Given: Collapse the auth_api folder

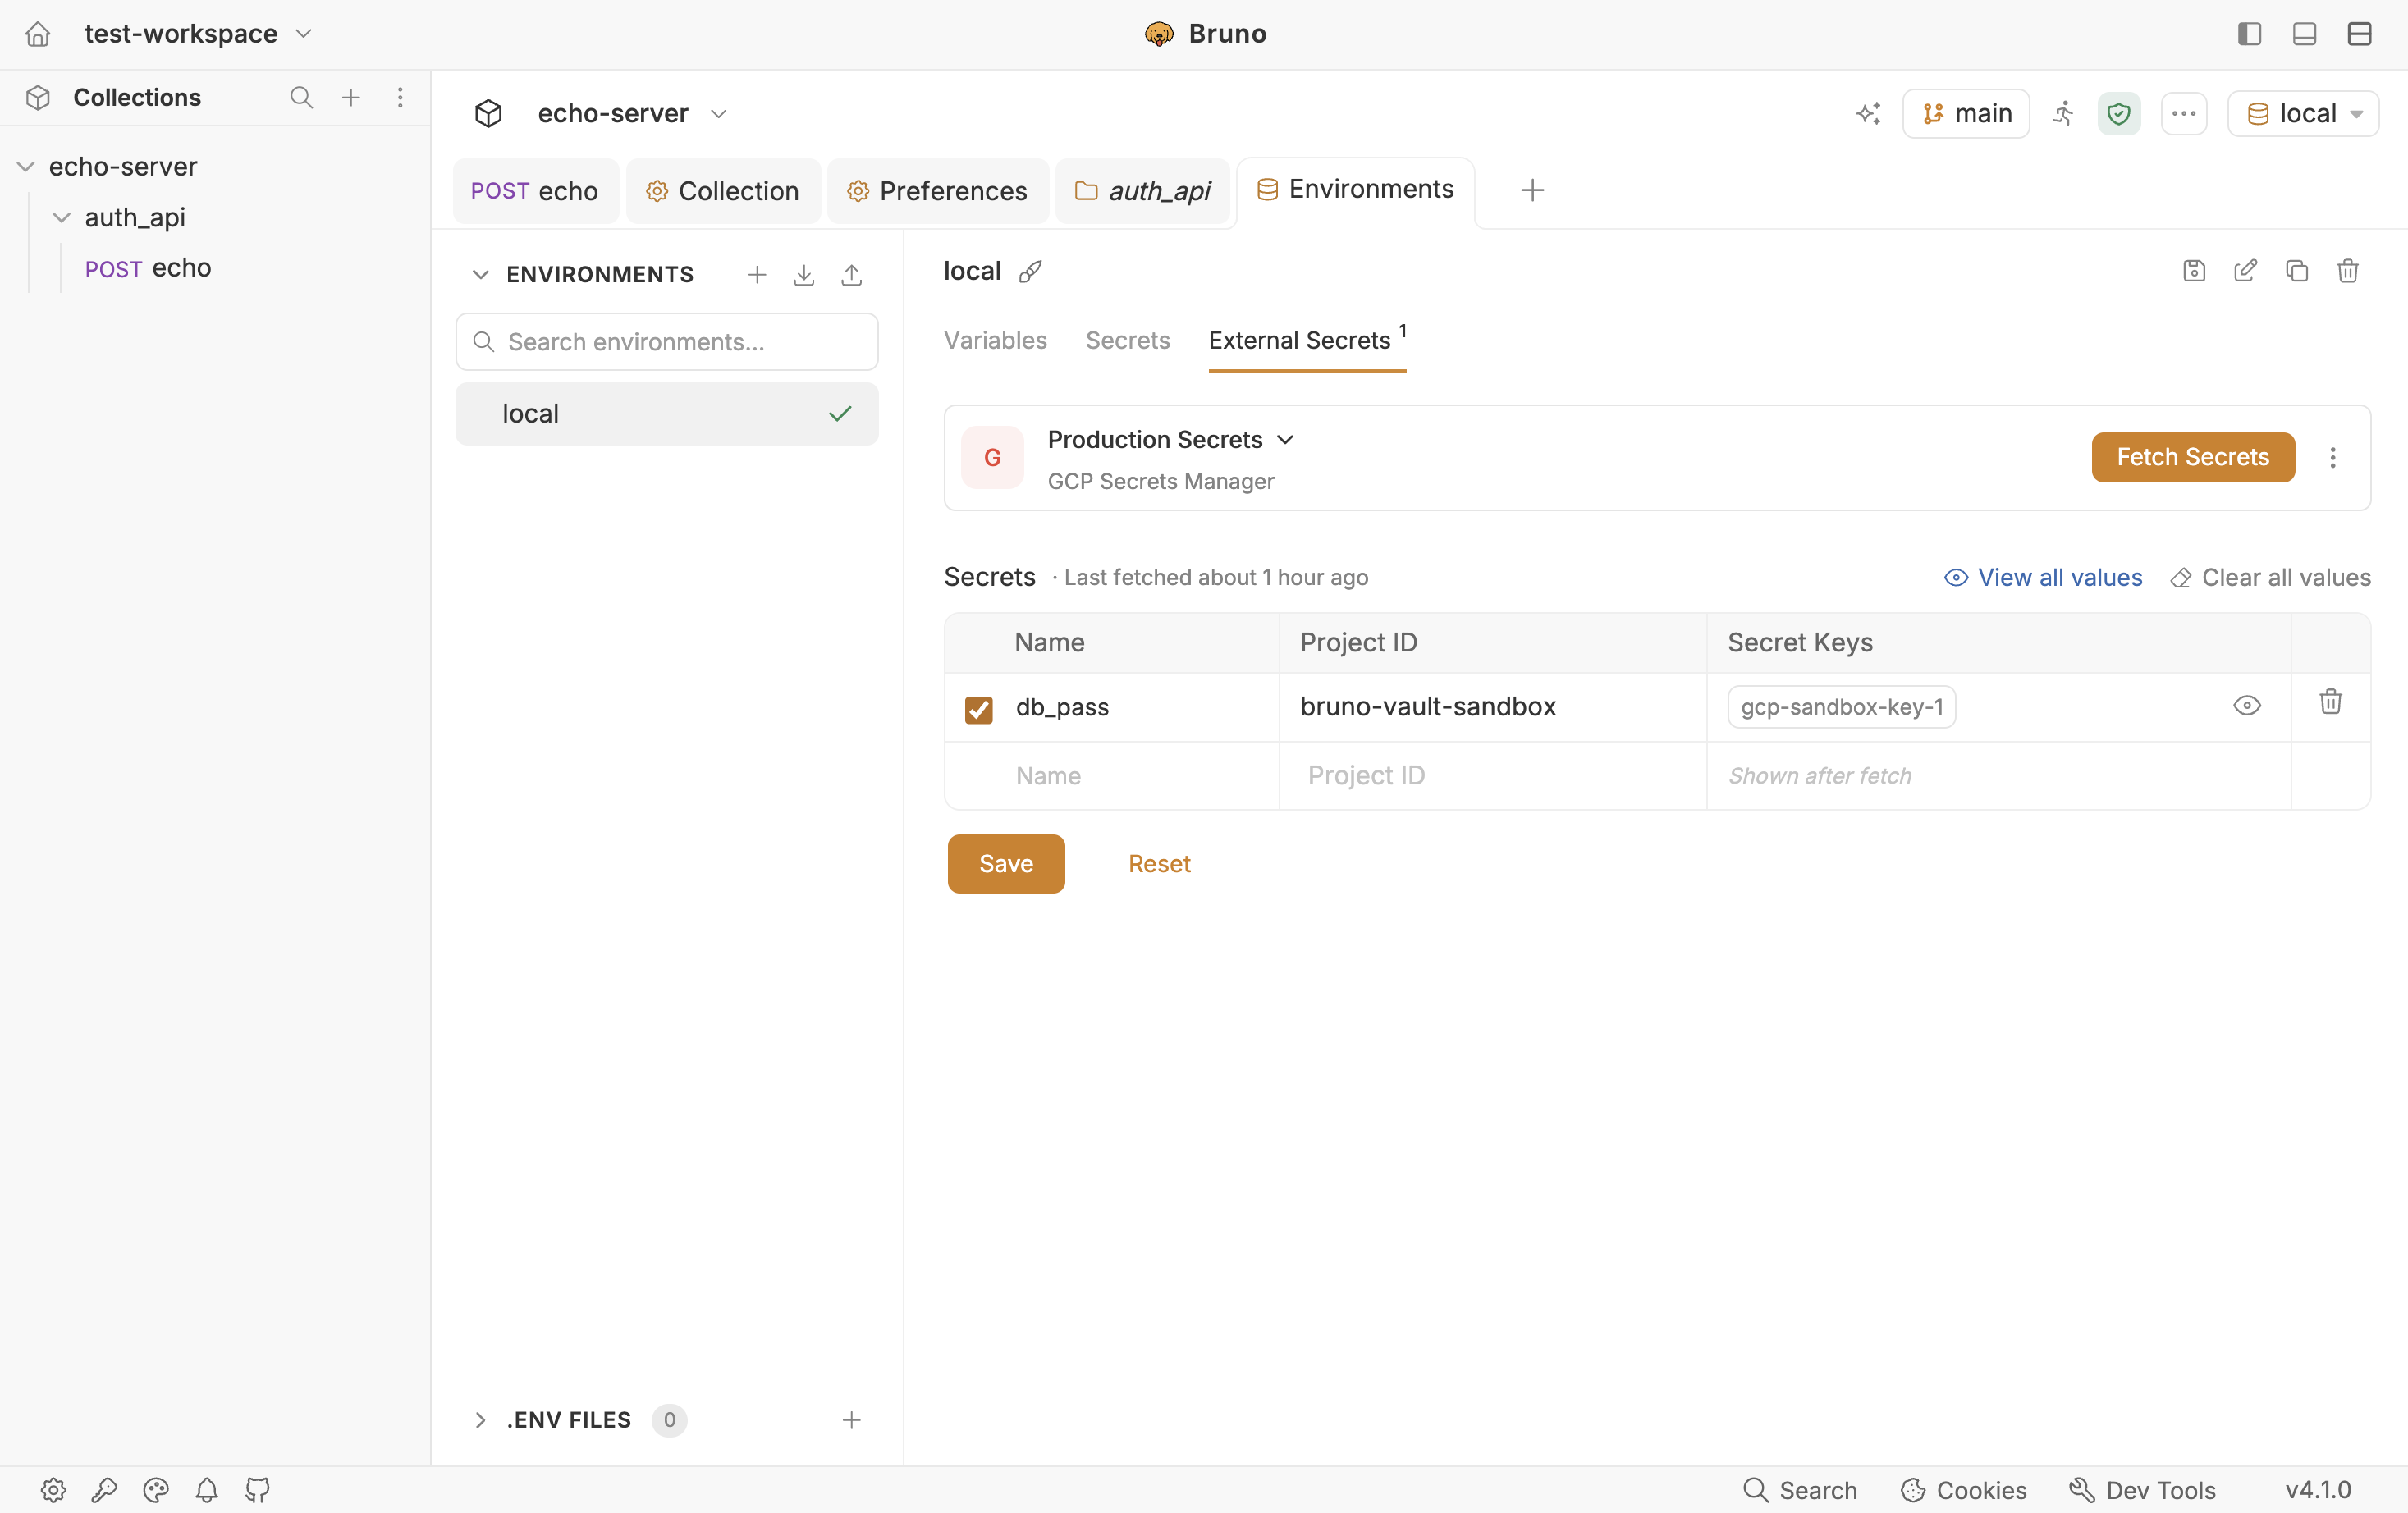Looking at the screenshot, I should (62, 217).
